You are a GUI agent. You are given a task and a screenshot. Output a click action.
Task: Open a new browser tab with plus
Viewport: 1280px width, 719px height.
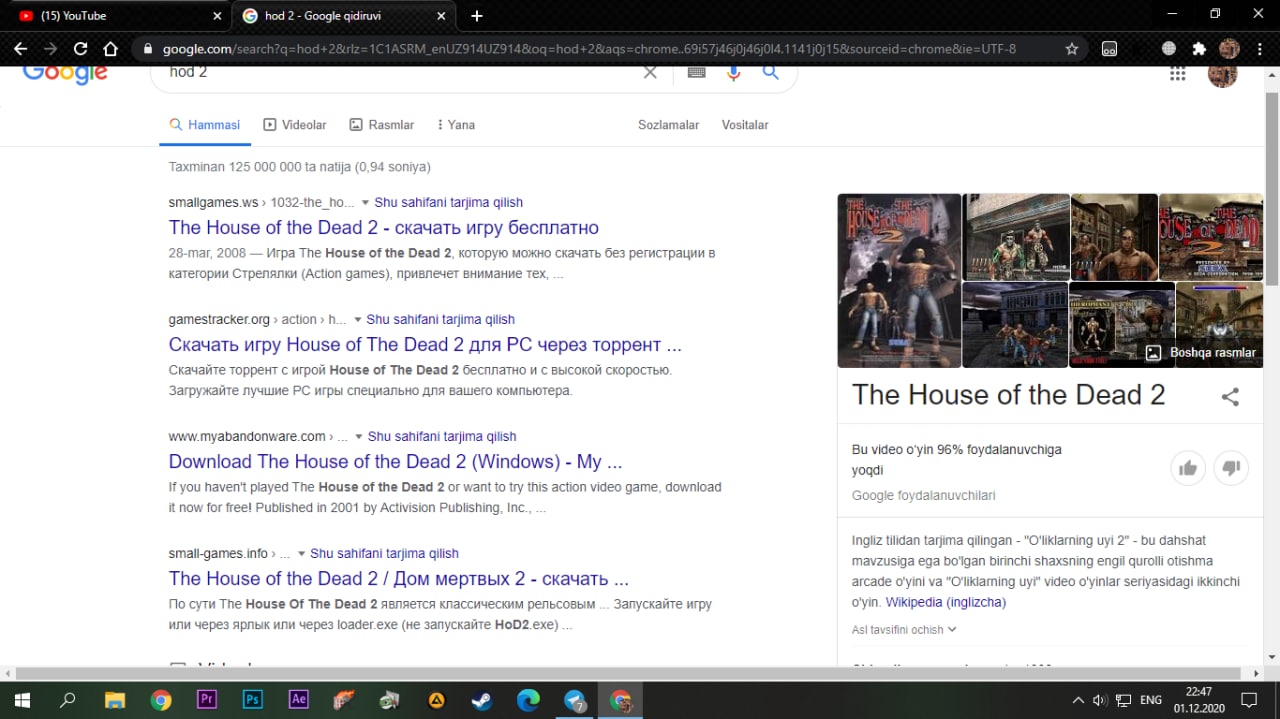coord(477,16)
